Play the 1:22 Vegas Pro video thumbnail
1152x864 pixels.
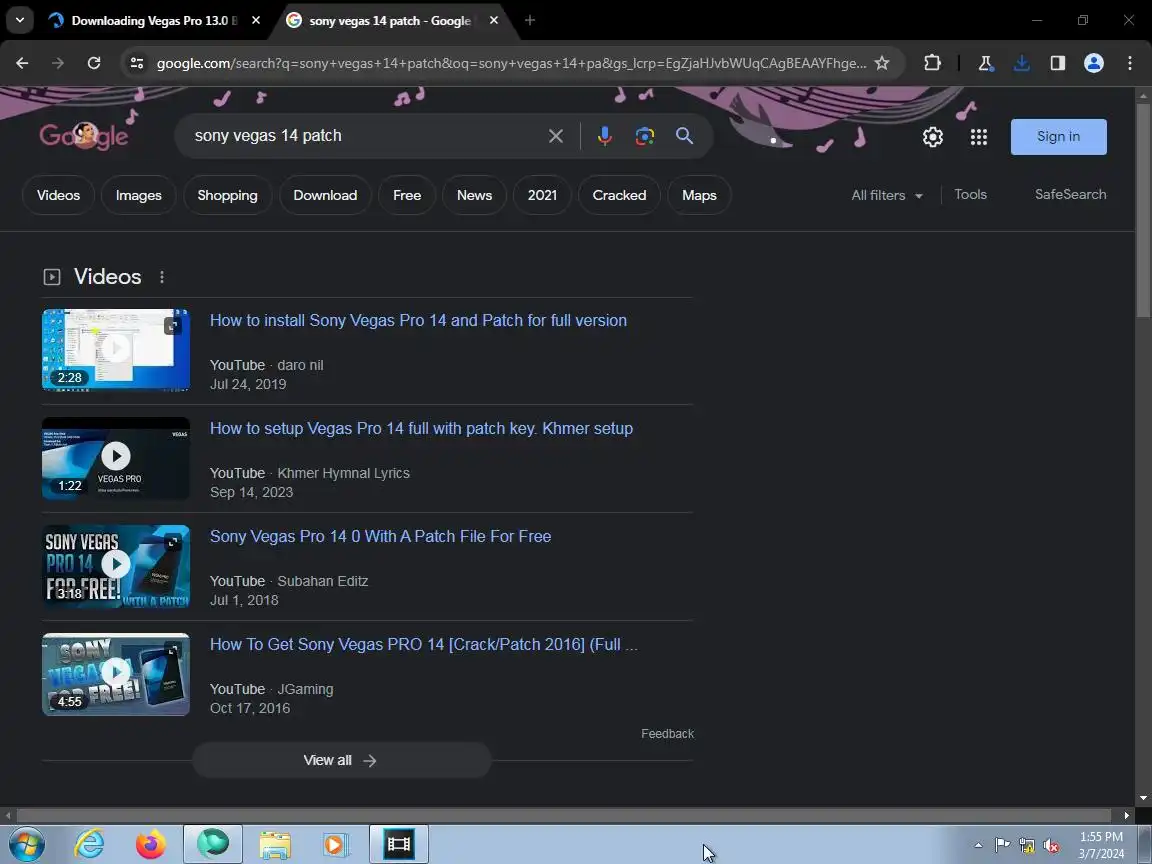click(116, 458)
